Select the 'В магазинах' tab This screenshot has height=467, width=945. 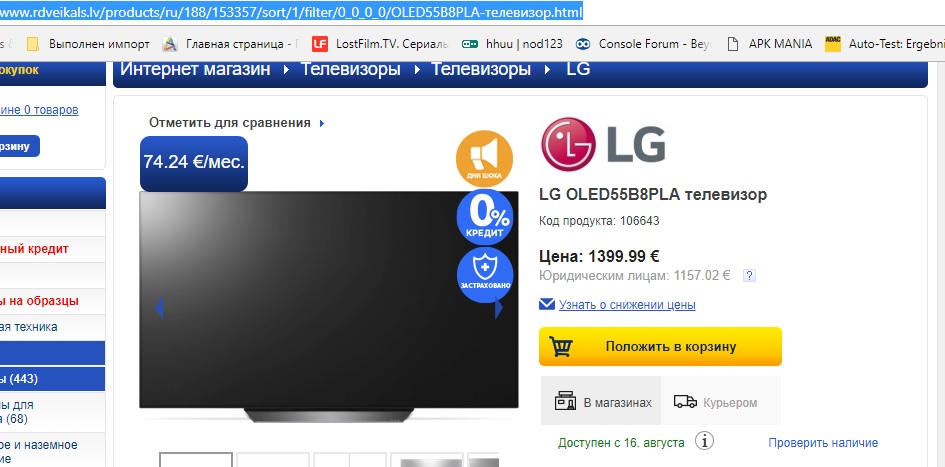pyautogui.click(x=602, y=402)
